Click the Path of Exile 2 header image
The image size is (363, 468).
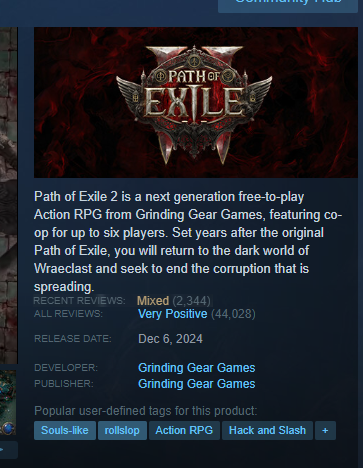(196, 102)
